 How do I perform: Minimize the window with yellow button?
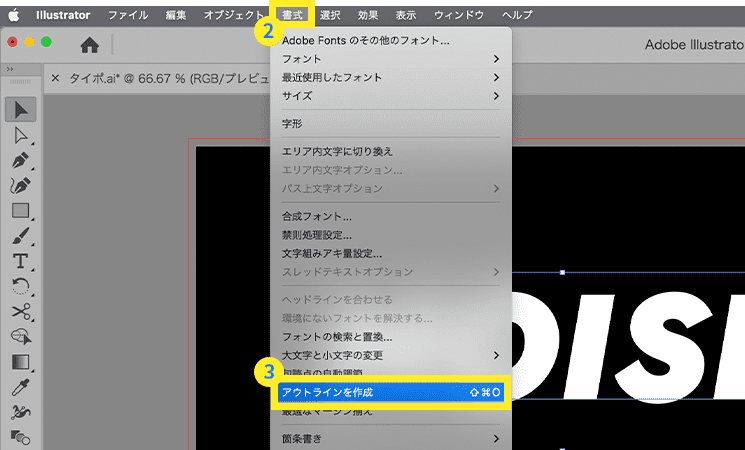tap(29, 42)
